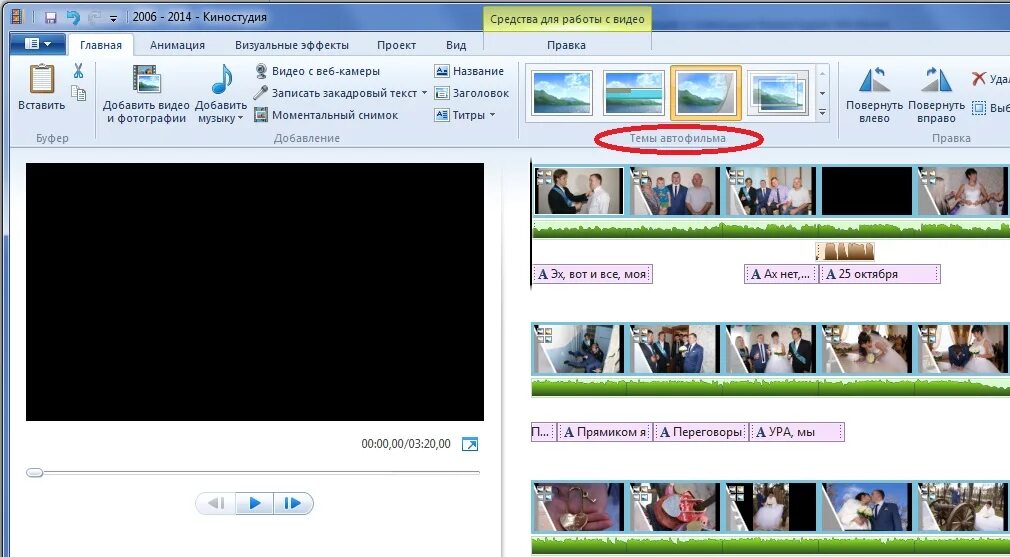Open the Правка video tools tab
1010x557 pixels.
coord(566,45)
